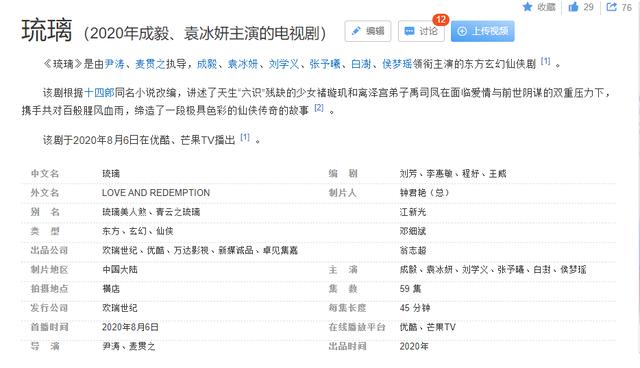
Task: Open actress link 张予曦 in intro
Action: (325, 64)
